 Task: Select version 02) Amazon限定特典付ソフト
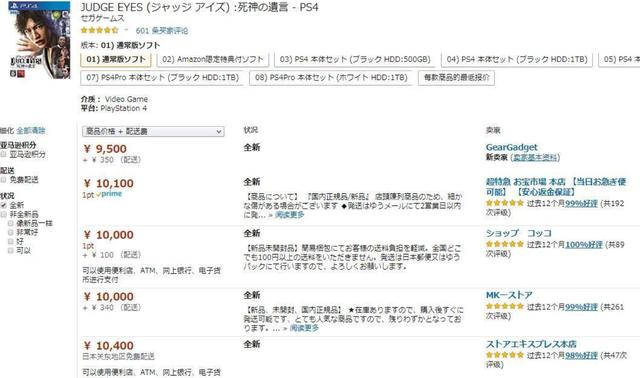(x=213, y=60)
